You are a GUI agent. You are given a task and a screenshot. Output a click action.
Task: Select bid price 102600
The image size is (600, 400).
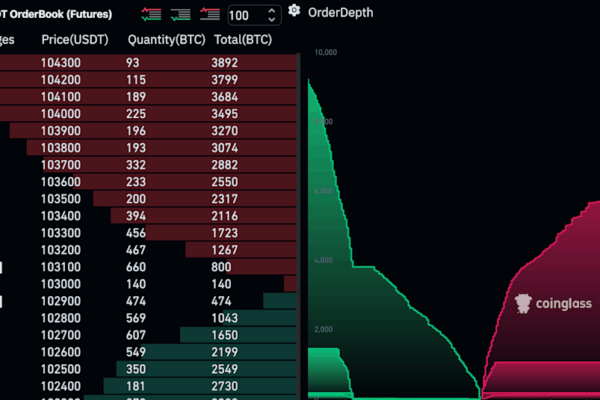(x=61, y=352)
